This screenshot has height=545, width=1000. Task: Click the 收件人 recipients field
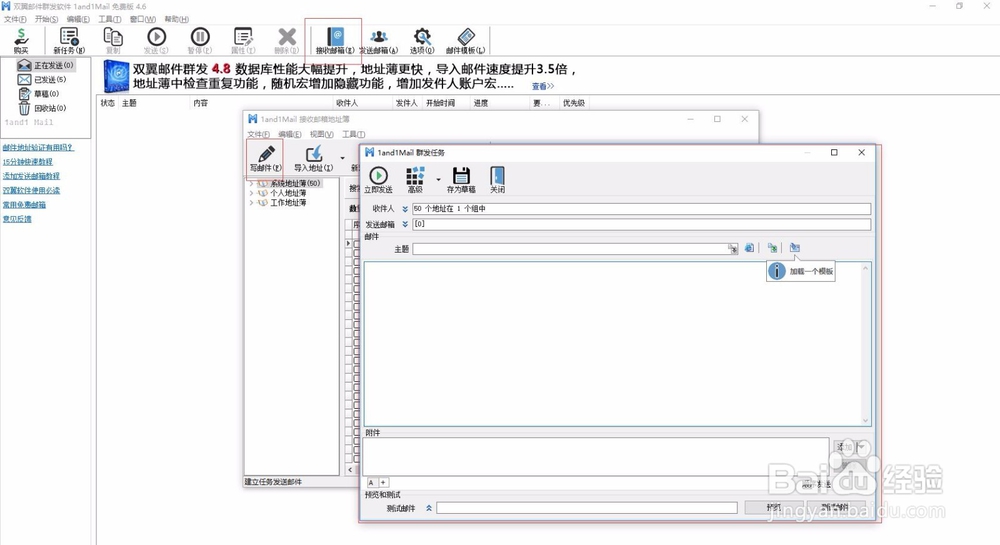point(641,208)
